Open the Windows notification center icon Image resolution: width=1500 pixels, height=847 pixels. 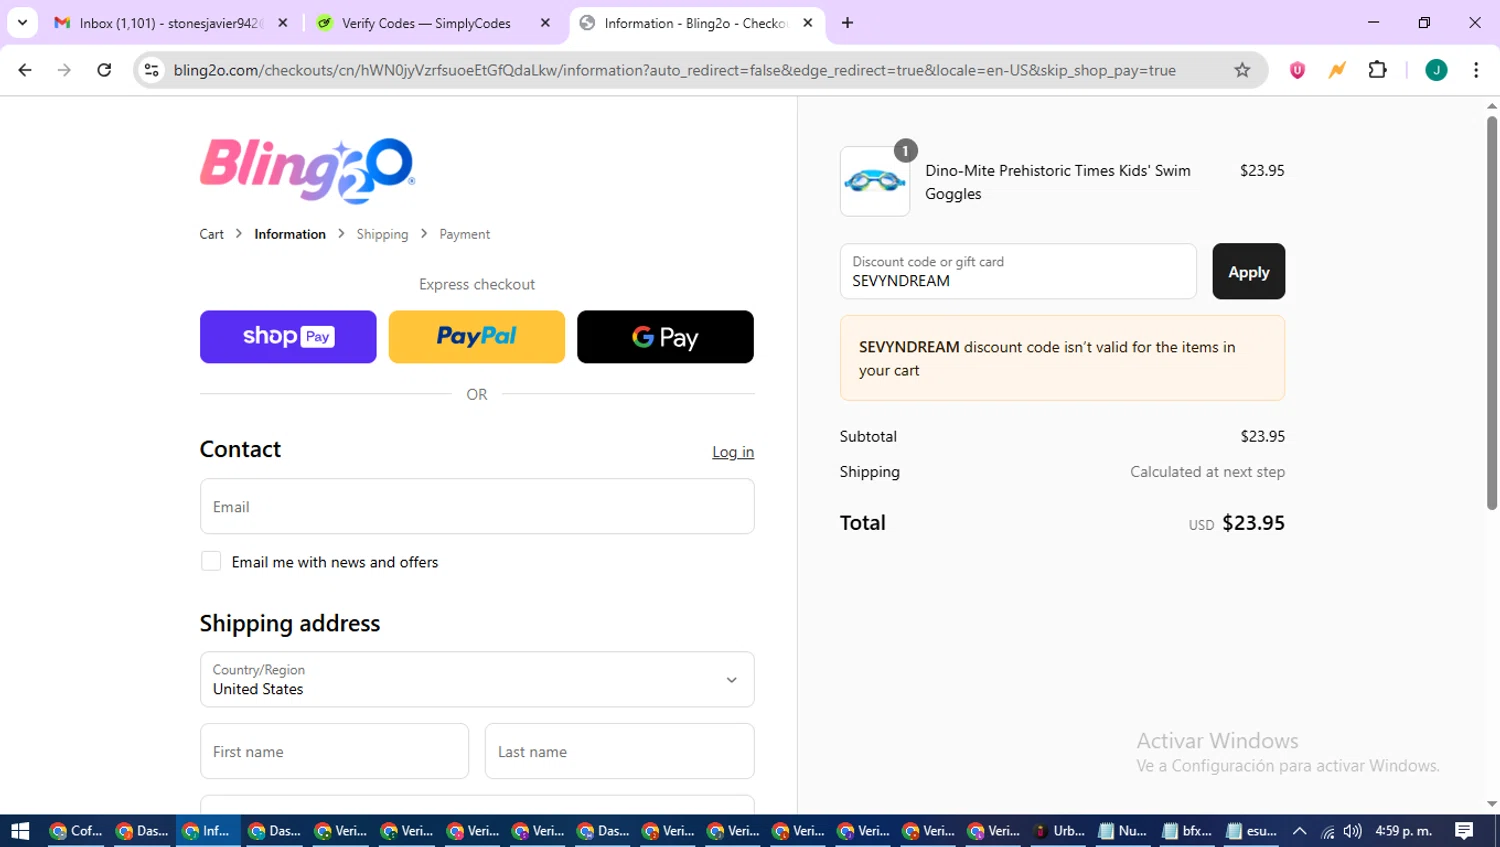[x=1464, y=831]
